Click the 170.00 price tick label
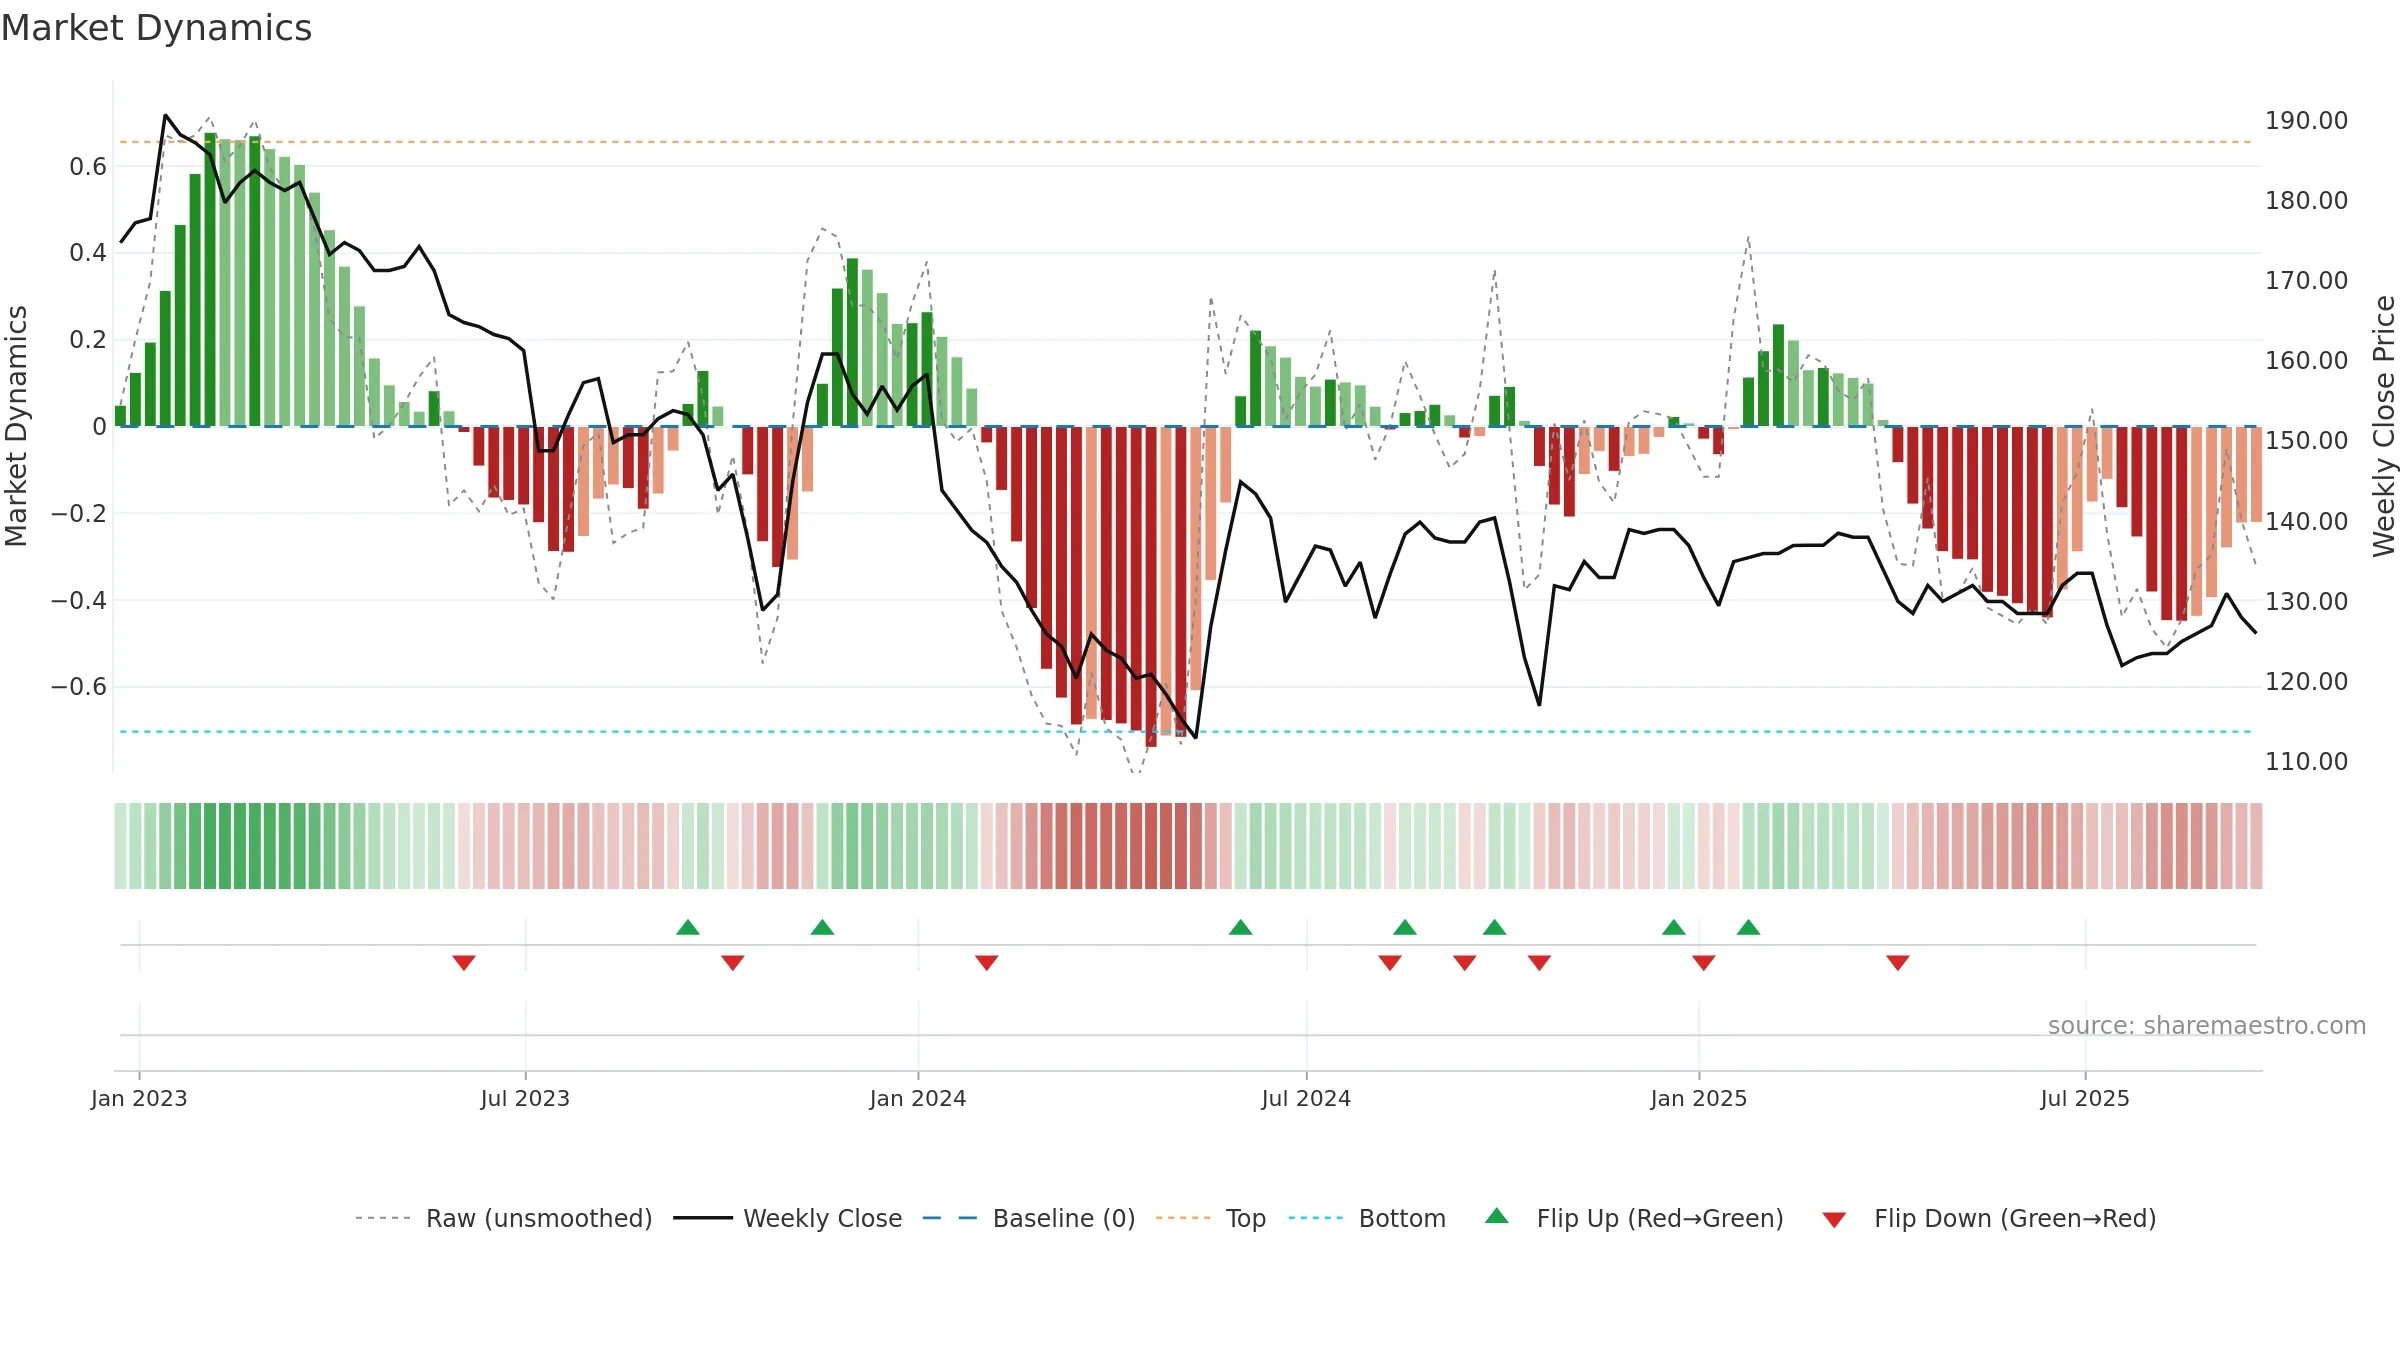The image size is (2400, 1350). 2306,280
